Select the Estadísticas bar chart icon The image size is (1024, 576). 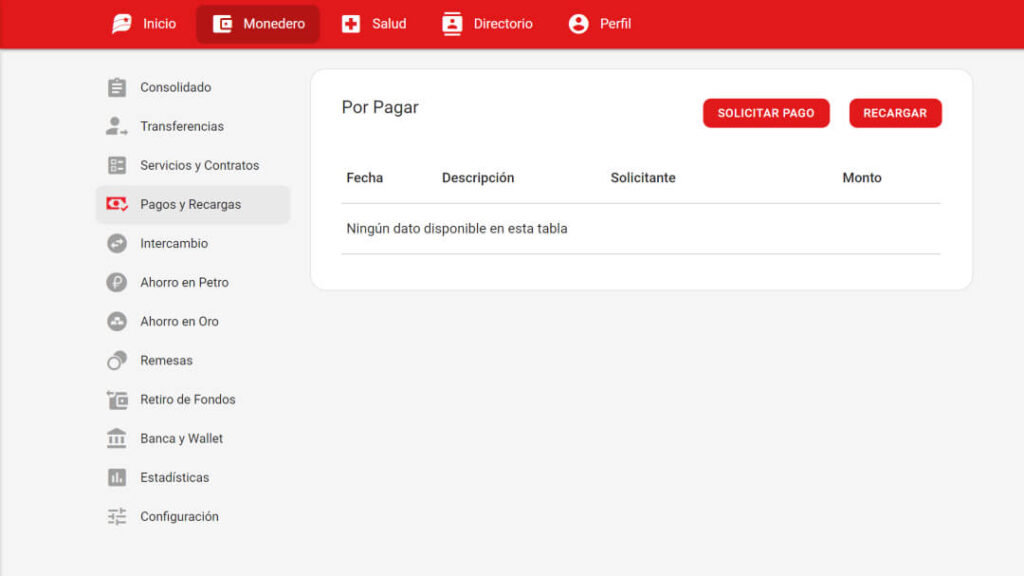point(116,477)
